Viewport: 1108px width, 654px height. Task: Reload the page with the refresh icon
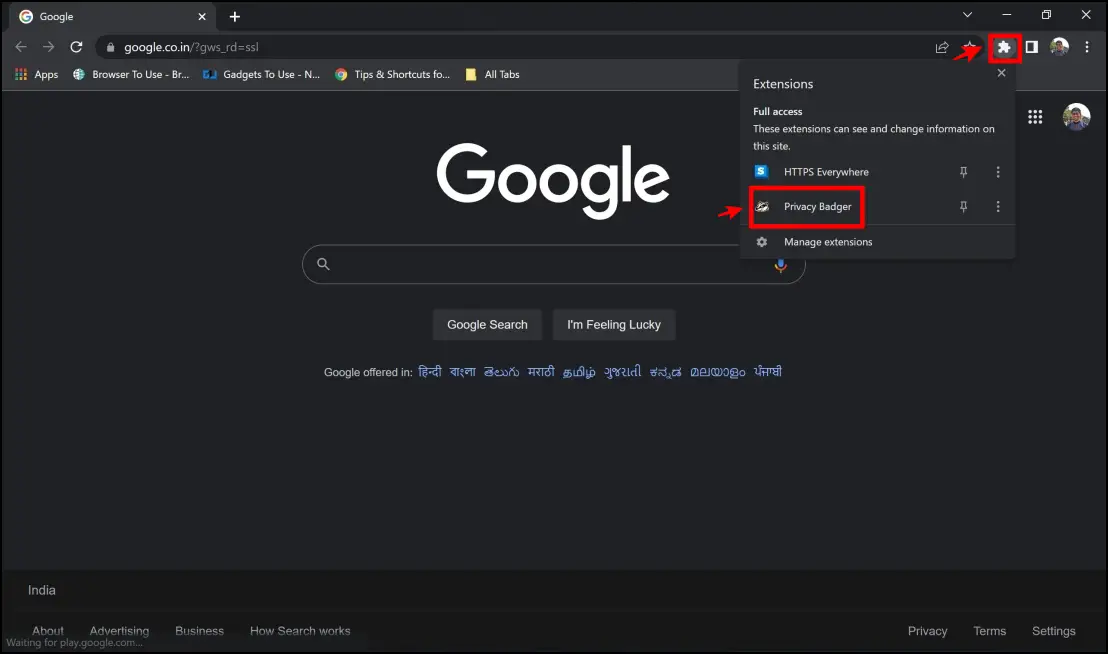76,47
